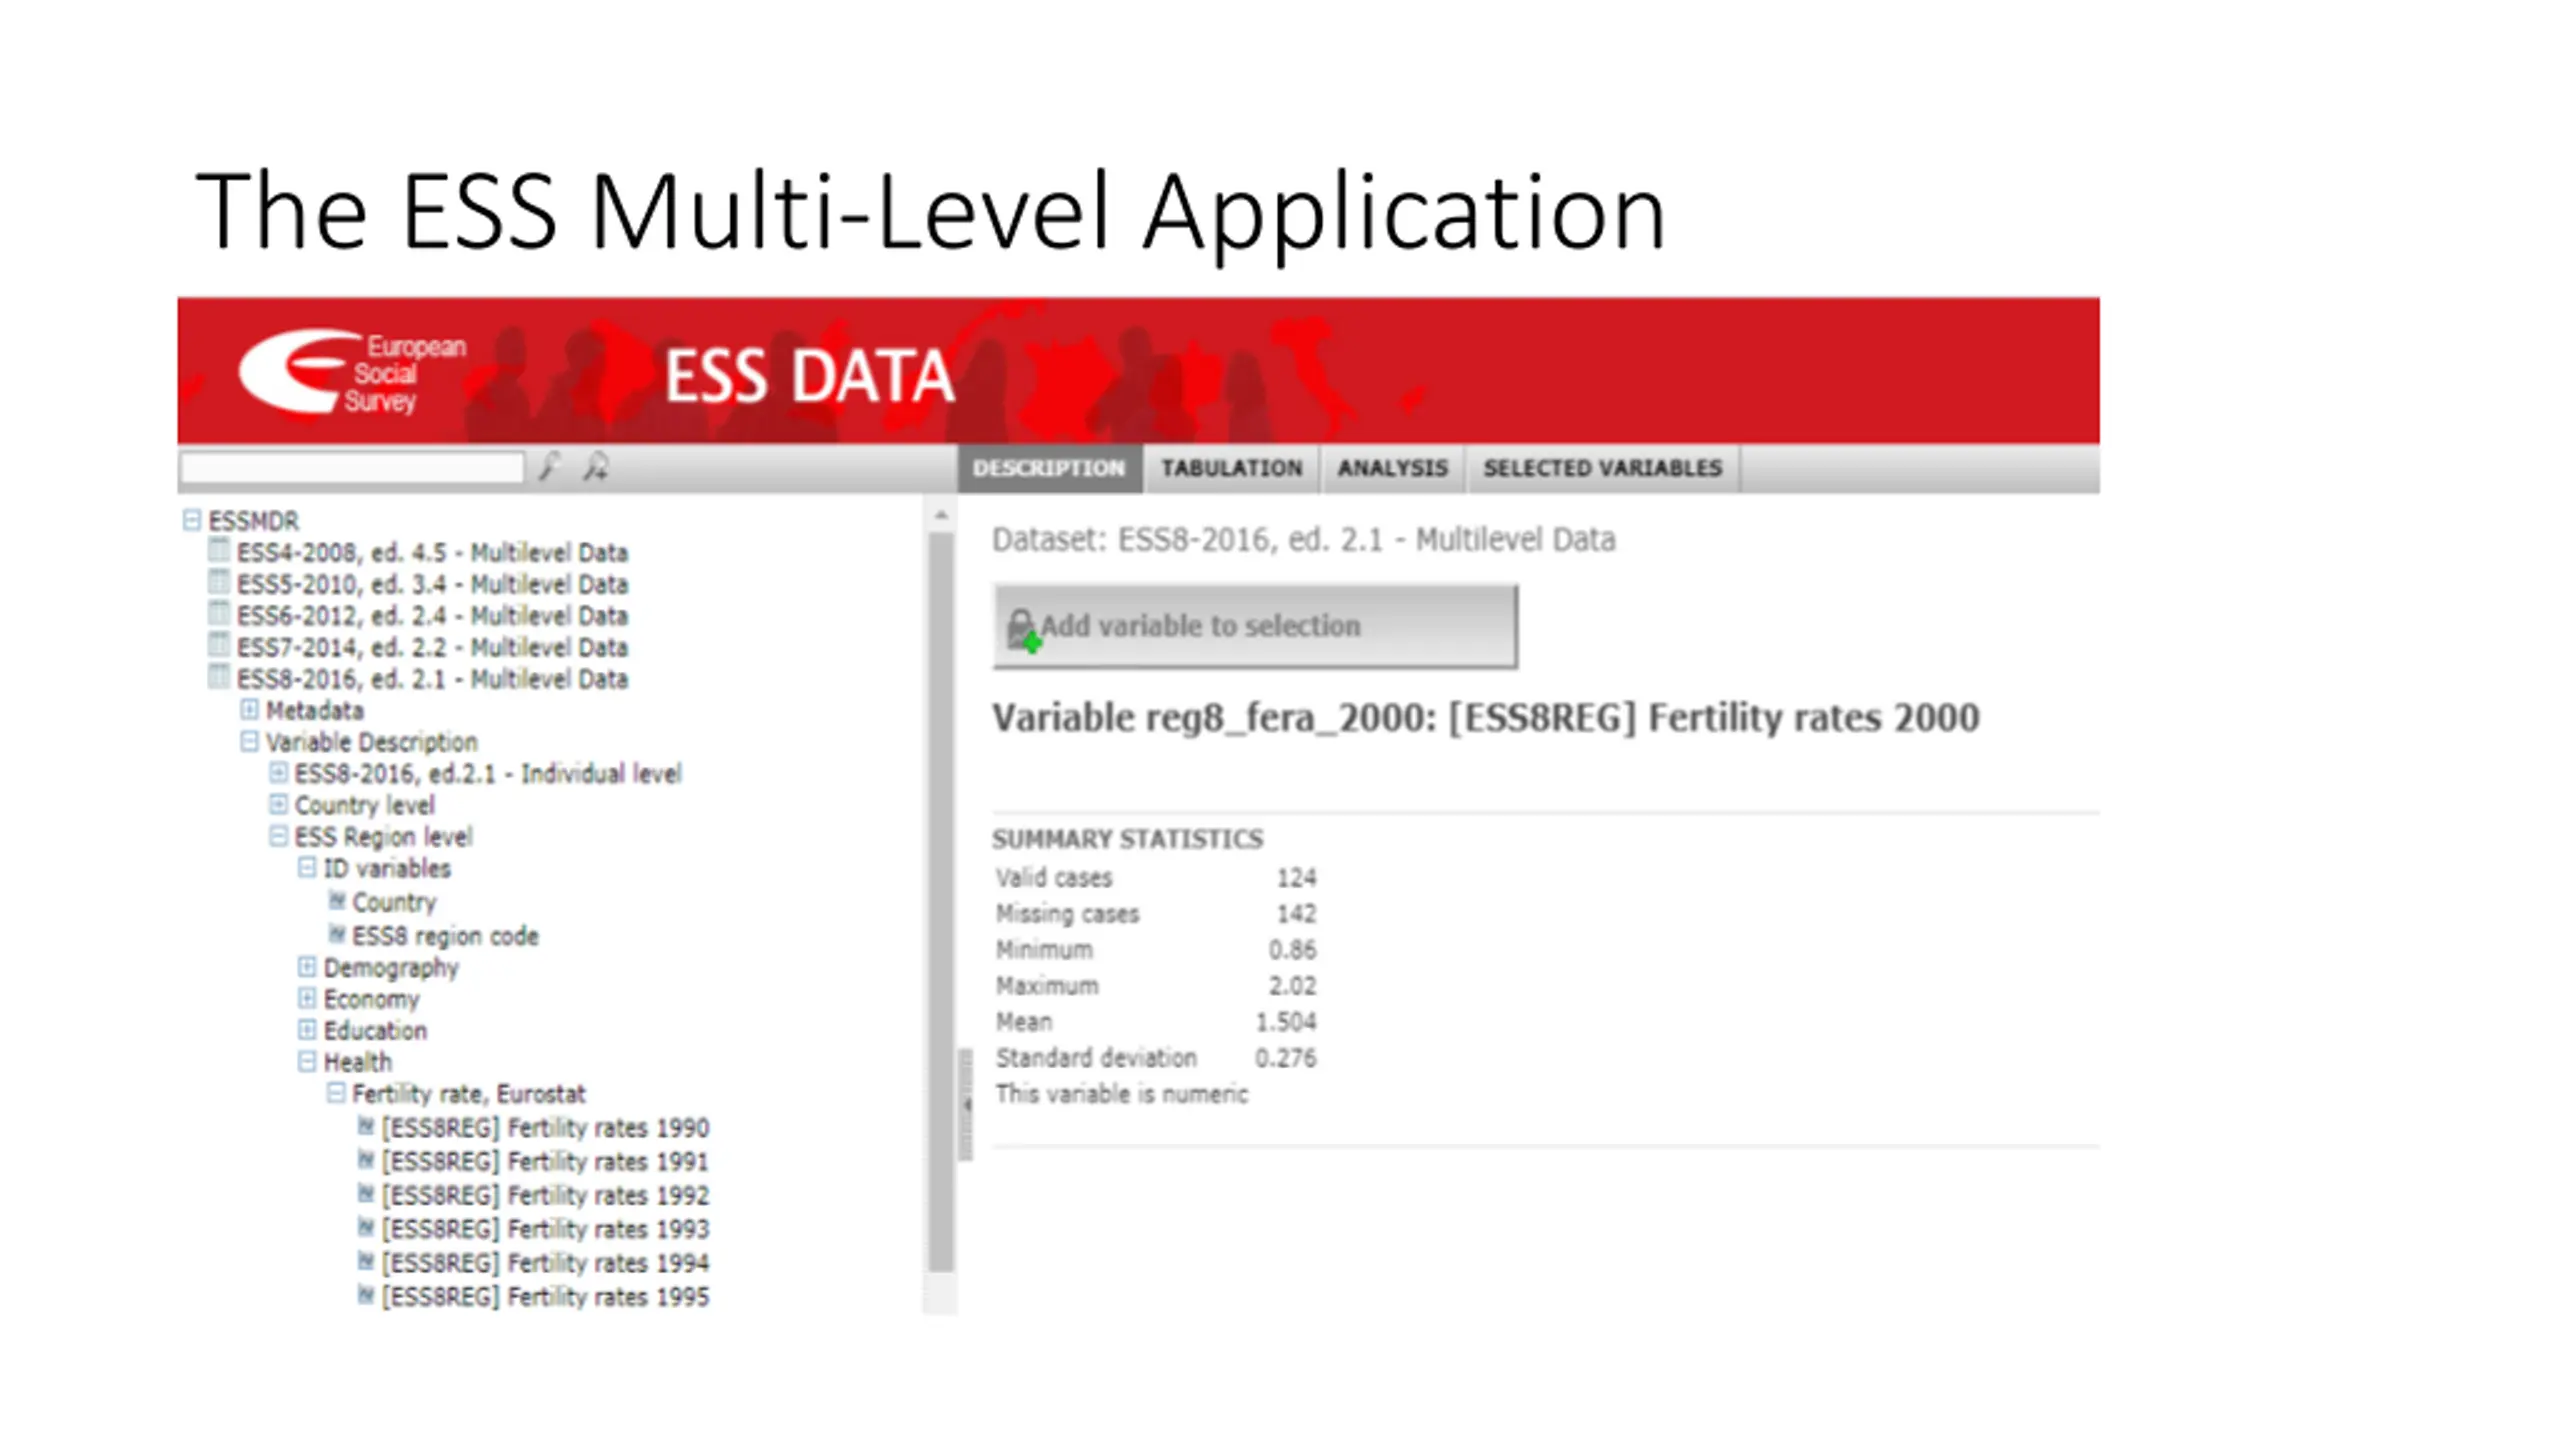
Task: Click the Valid cases value 124
Action: (x=1296, y=877)
